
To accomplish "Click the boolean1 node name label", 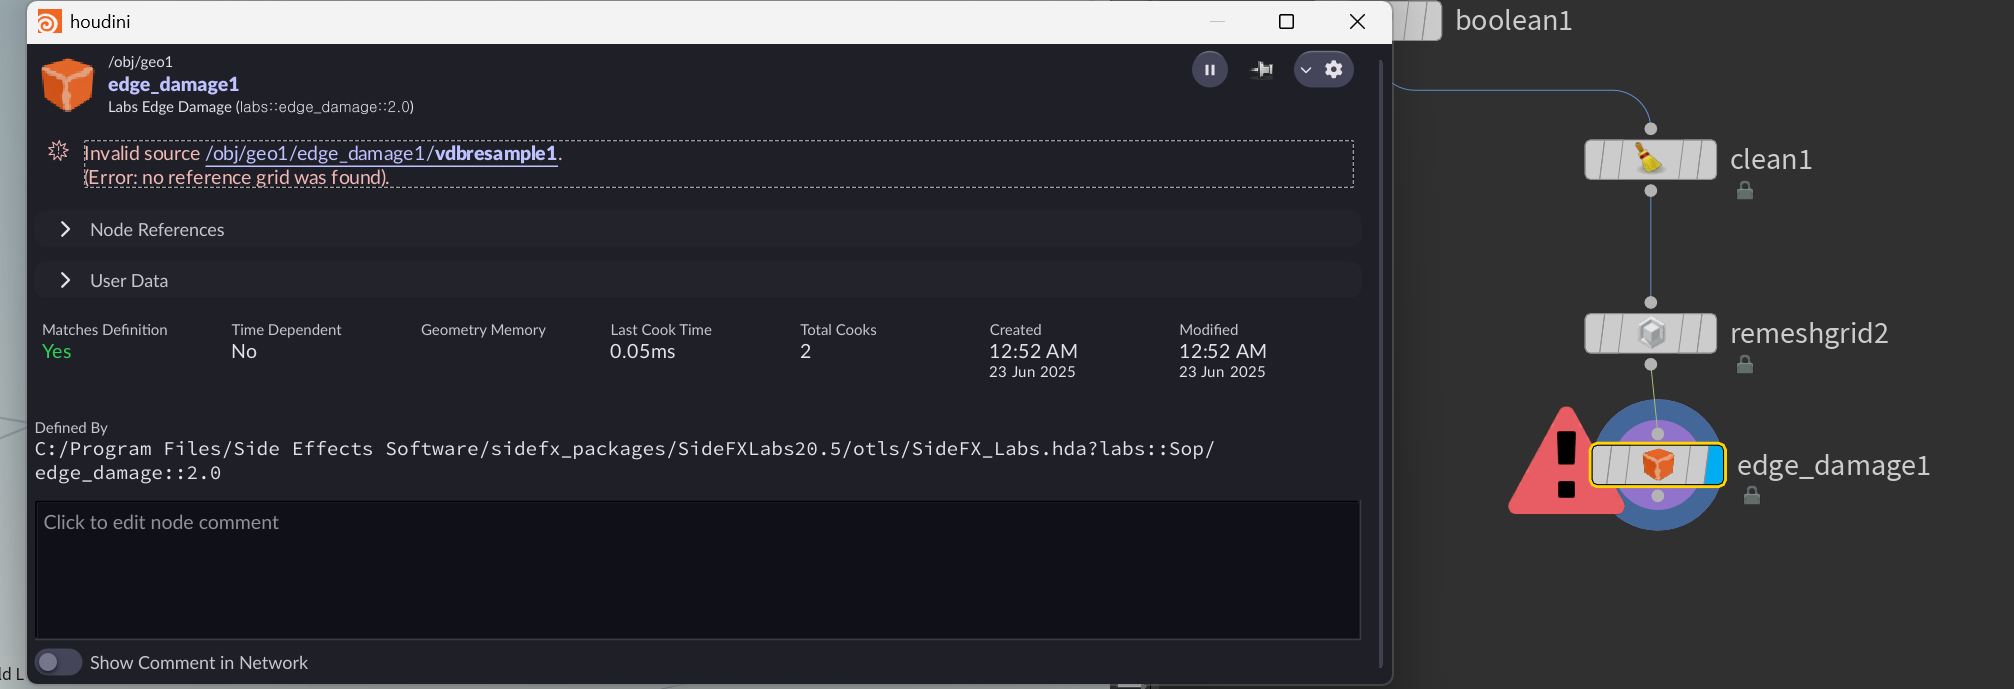I will point(1513,20).
